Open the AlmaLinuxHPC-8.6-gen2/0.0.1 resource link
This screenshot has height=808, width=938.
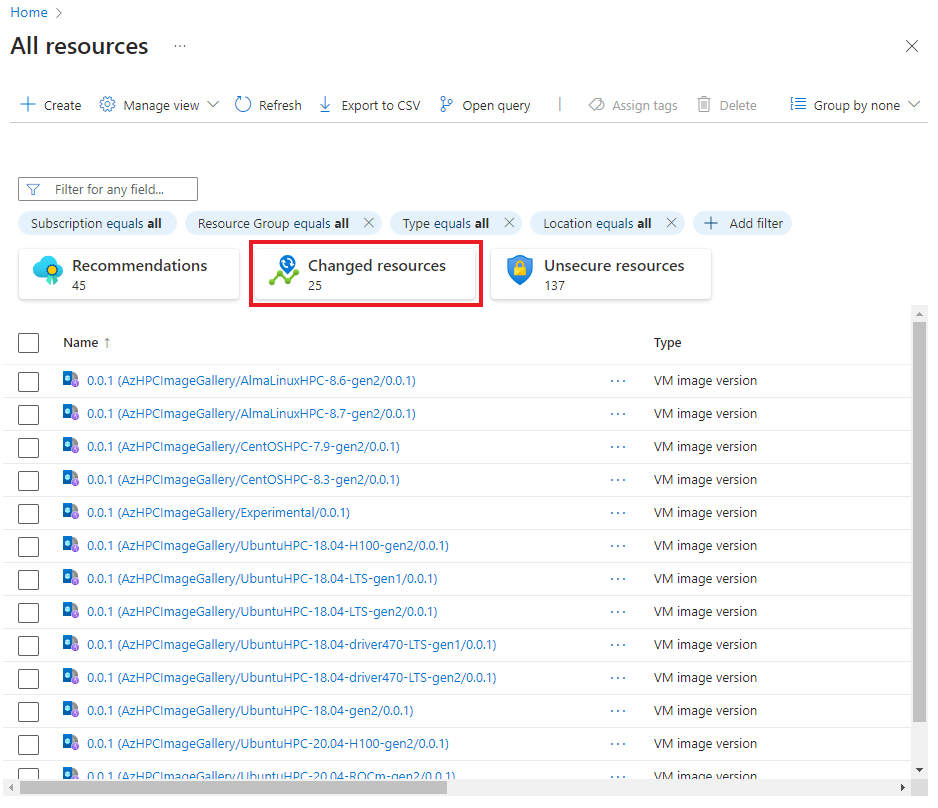[251, 381]
